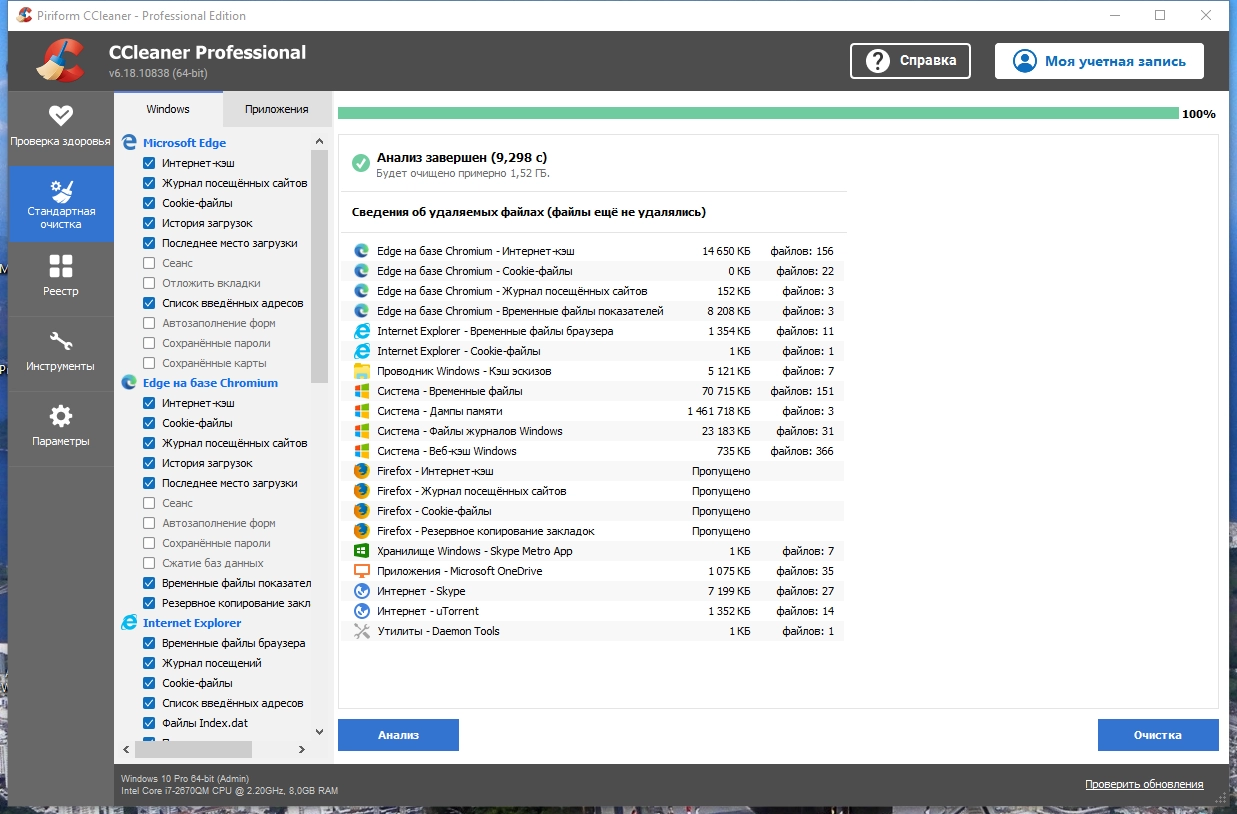This screenshot has width=1237, height=814.
Task: Click the green analysis progress bar
Action: click(x=758, y=113)
